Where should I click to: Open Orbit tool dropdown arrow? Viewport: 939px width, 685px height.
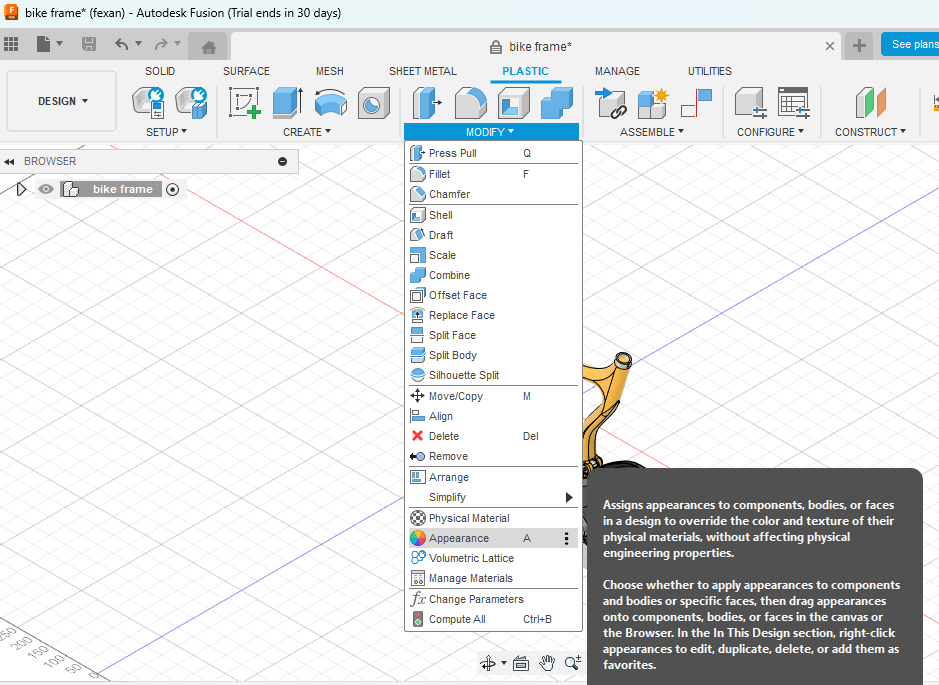point(504,663)
